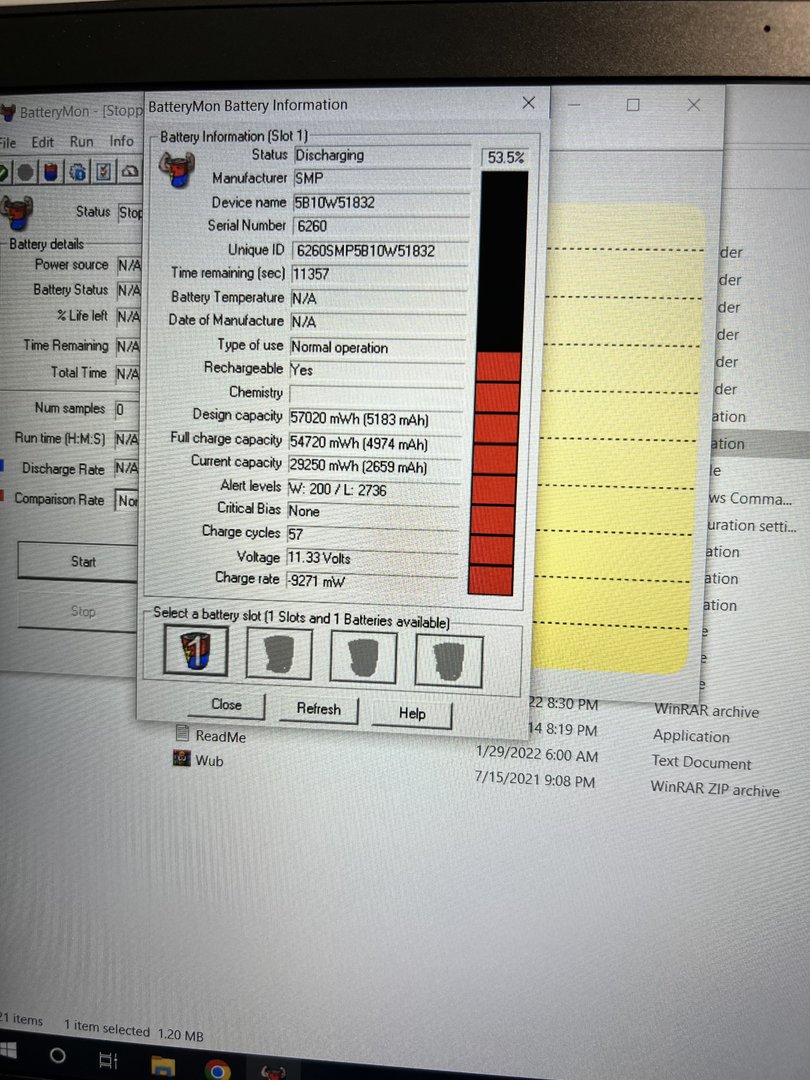810x1080 pixels.
Task: Open the Edit menu
Action: point(42,142)
